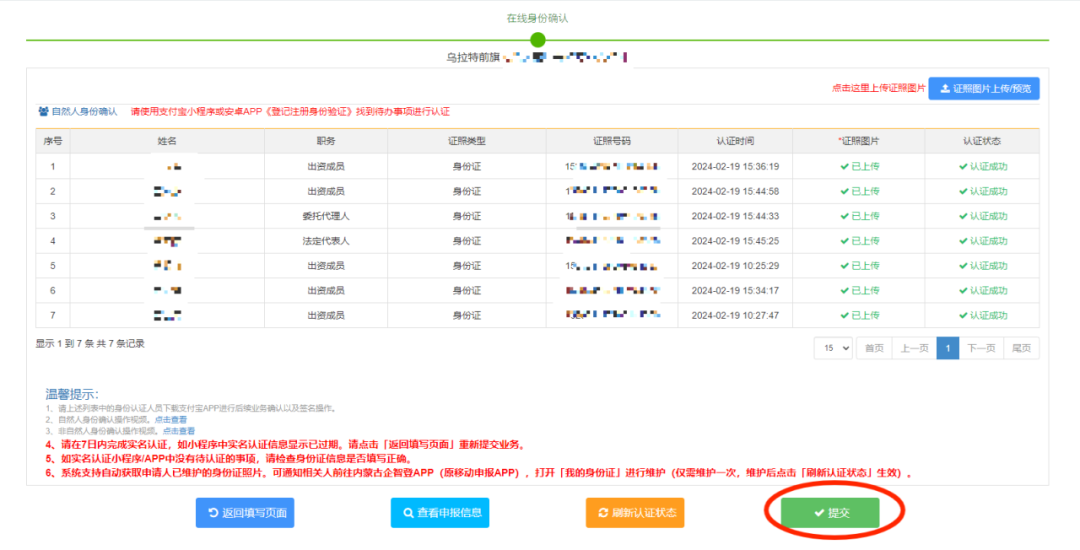Click timestamp 2024-02-19 15:36:19

pyautogui.click(x=735, y=167)
